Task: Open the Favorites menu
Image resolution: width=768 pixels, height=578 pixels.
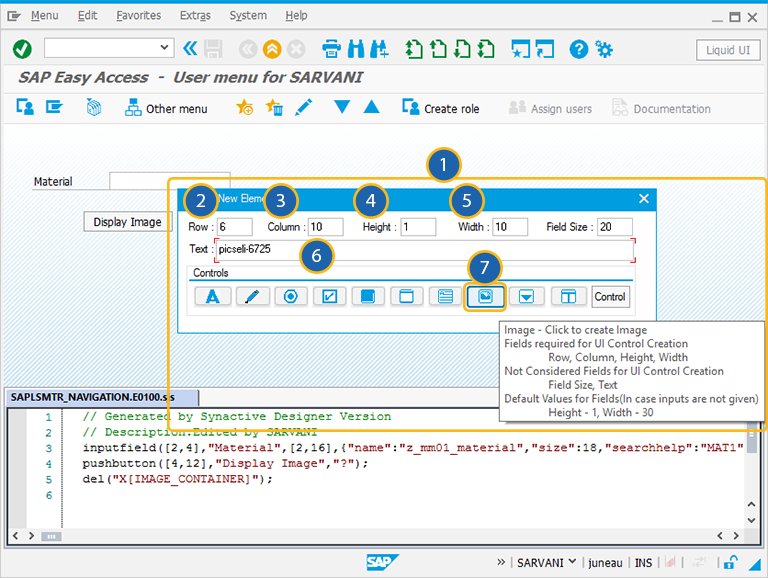Action: 139,16
